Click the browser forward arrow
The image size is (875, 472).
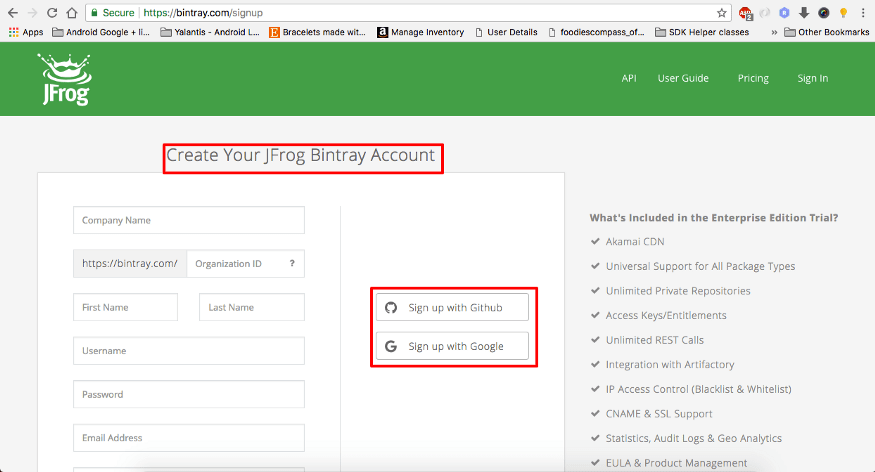pyautogui.click(x=32, y=12)
